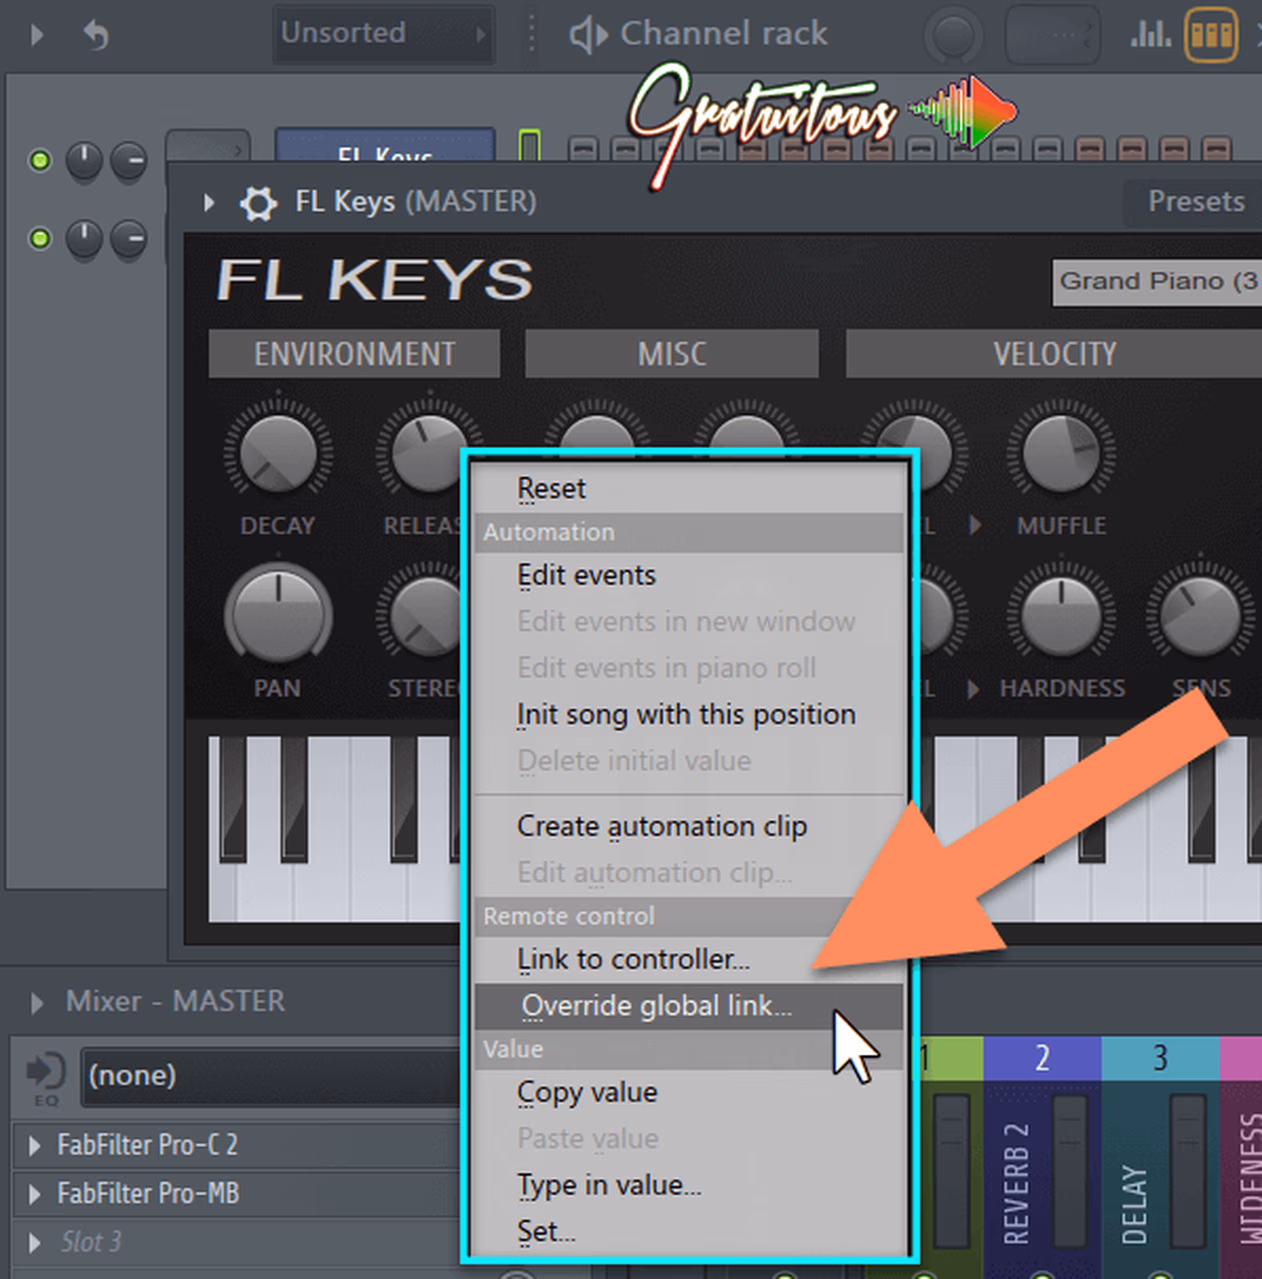Click the small arrow left of MUFFLE label
Viewport: 1262px width, 1279px height.
click(x=975, y=525)
